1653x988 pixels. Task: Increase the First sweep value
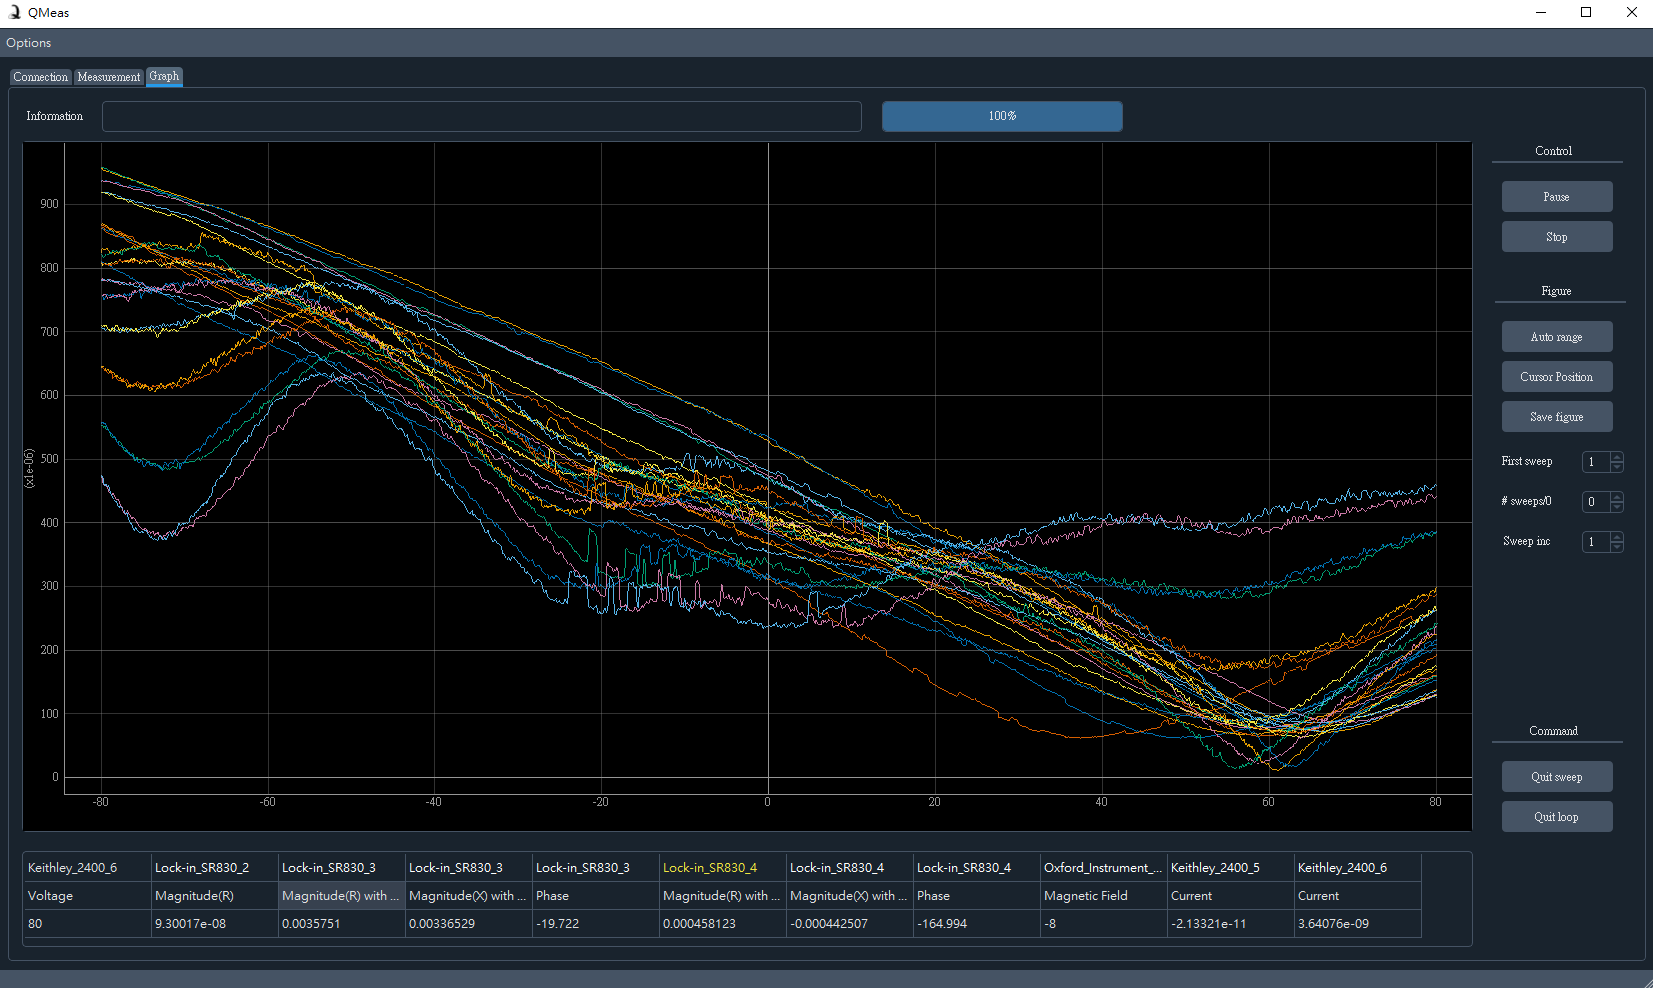1617,457
